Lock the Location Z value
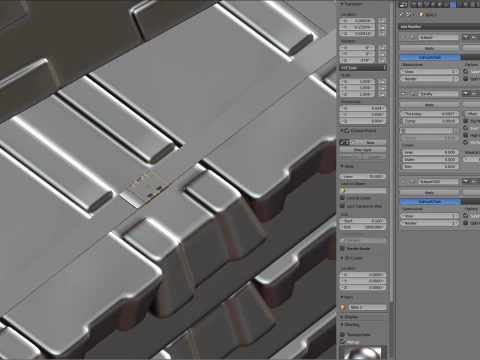Screen dimensions: 480x360 click(x=382, y=33)
